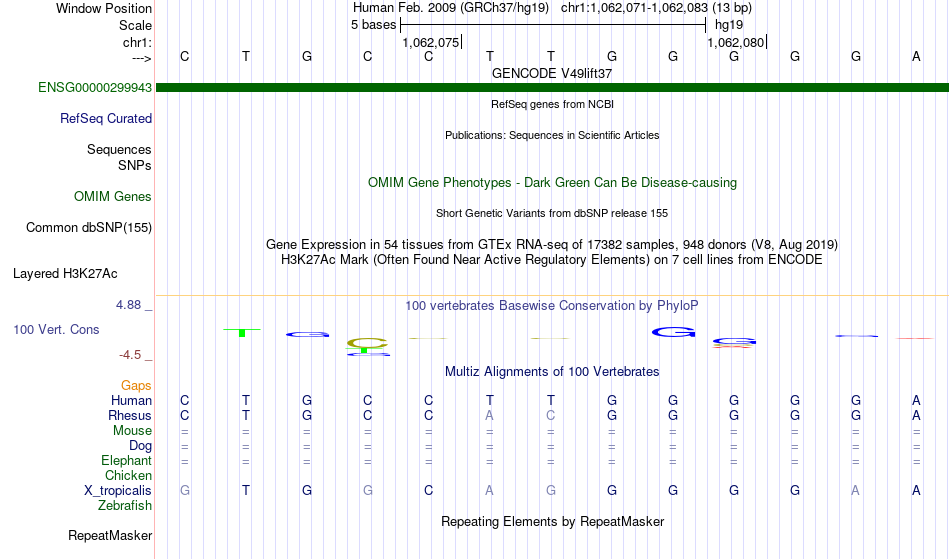The image size is (950, 559).
Task: Click Short Genetic Variants from dbSNP title
Action: point(552,213)
